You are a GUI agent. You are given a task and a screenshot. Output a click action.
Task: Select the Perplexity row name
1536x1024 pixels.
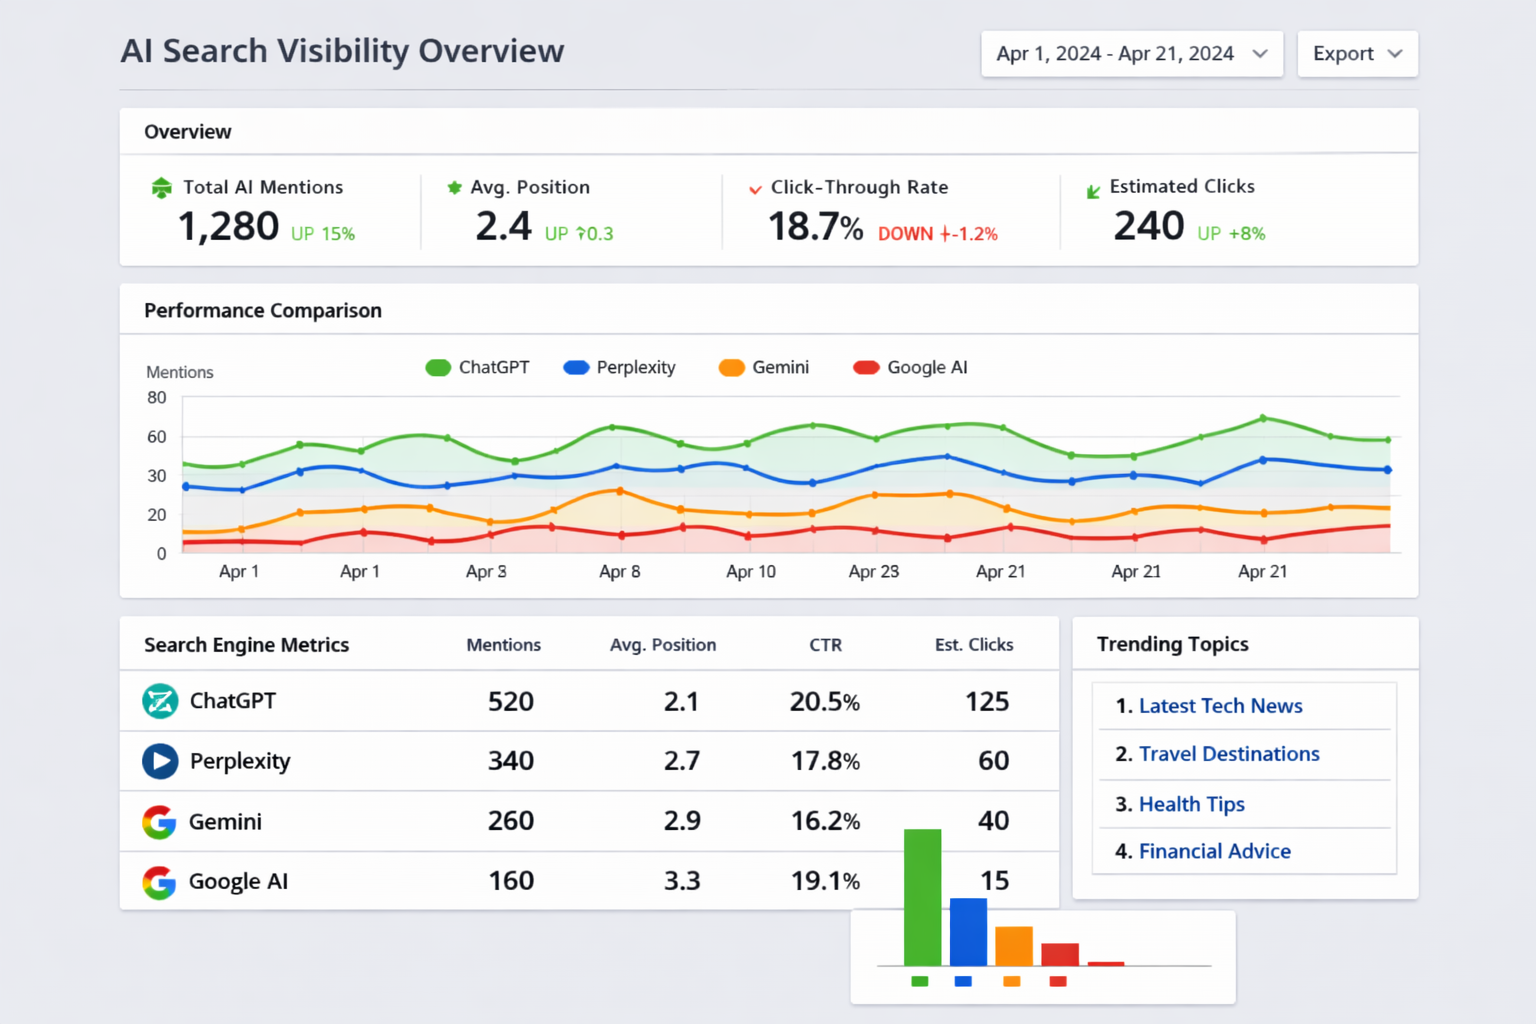click(x=240, y=762)
